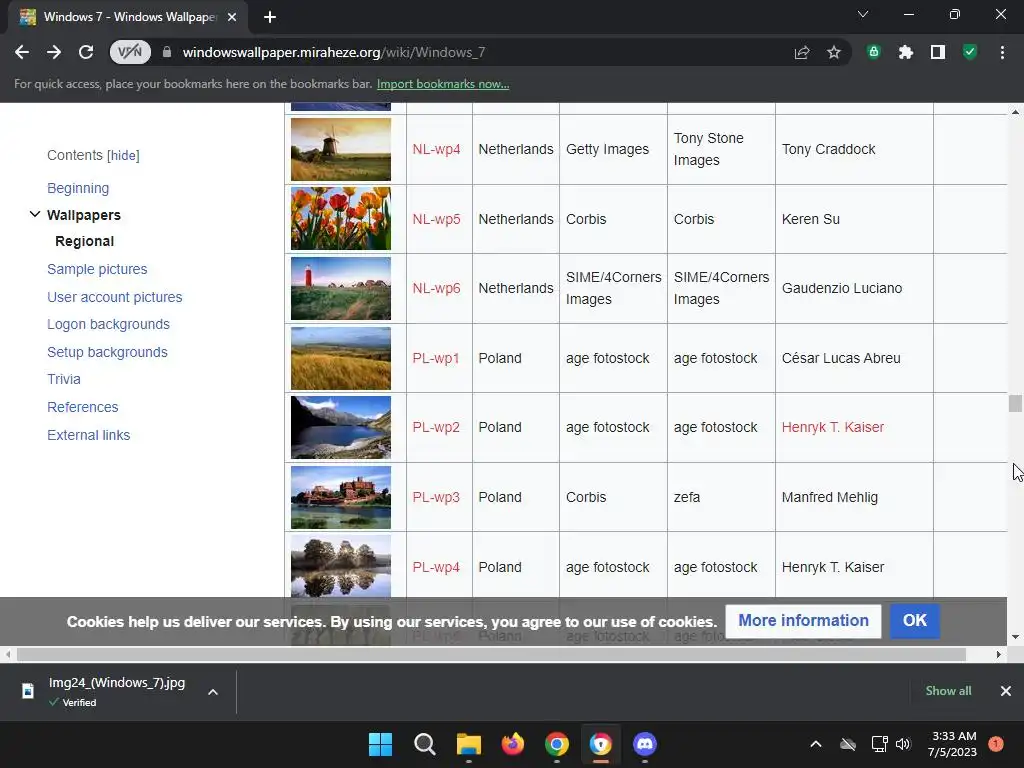Jump to Trivia section
This screenshot has width=1024, height=768.
63,379
